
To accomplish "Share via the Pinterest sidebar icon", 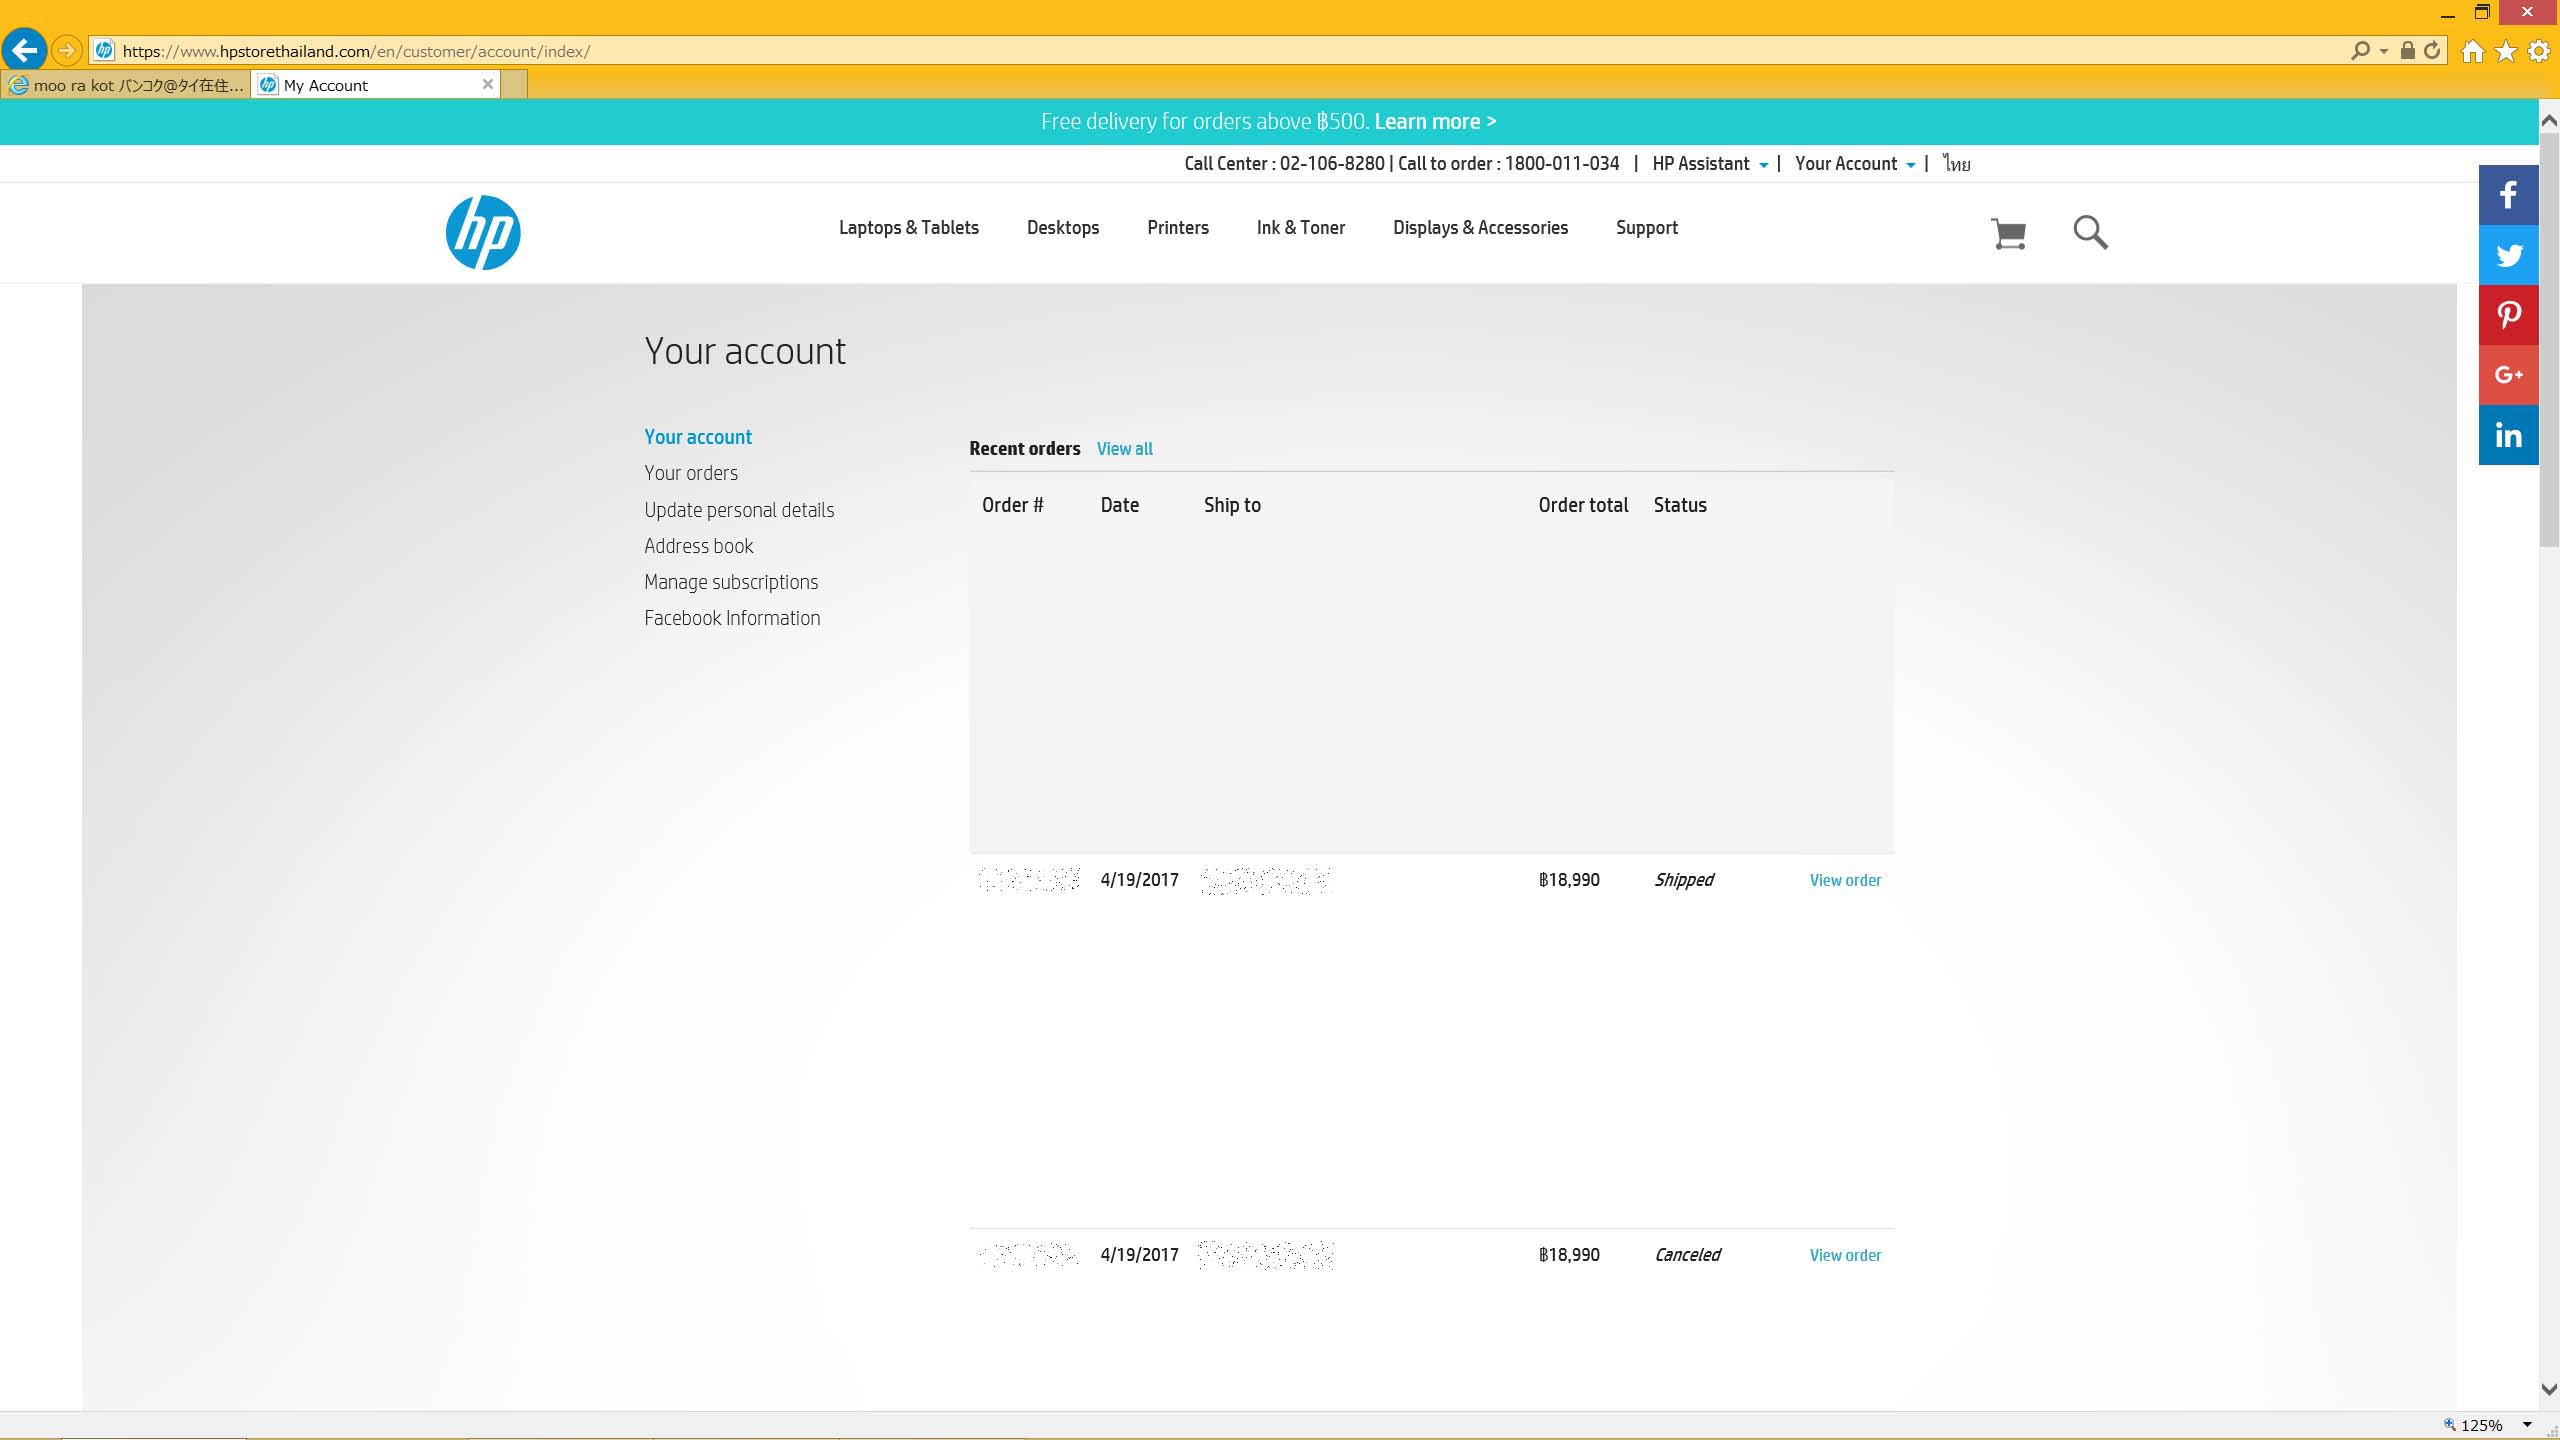I will [x=2508, y=315].
